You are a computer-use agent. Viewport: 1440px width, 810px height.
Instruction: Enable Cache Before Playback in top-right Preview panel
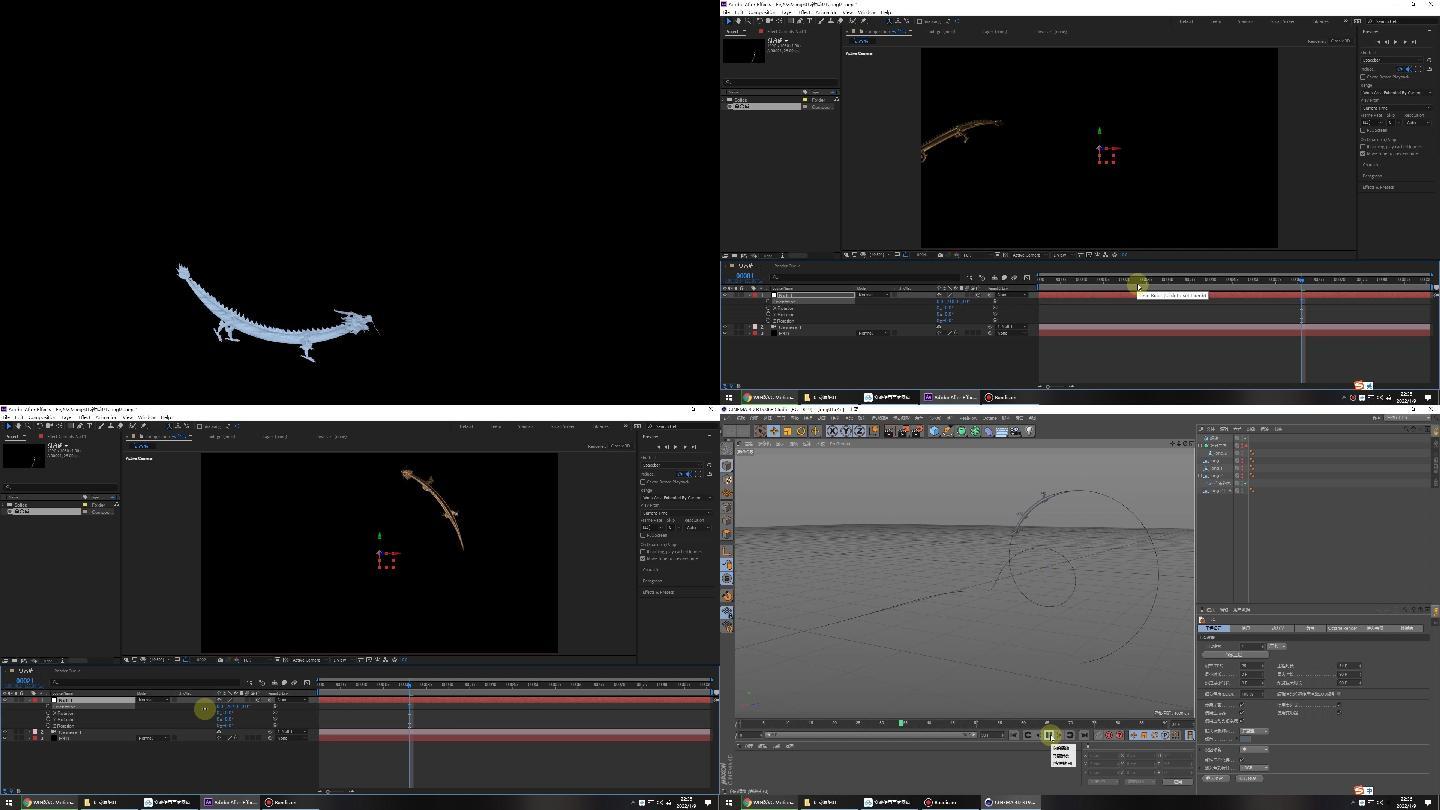(1363, 76)
